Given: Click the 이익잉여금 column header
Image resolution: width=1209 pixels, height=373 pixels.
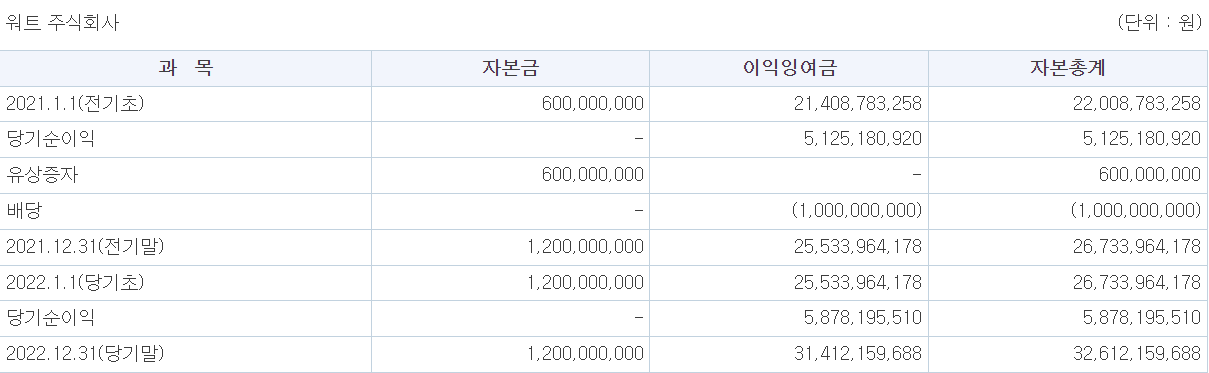Looking at the screenshot, I should tap(789, 68).
